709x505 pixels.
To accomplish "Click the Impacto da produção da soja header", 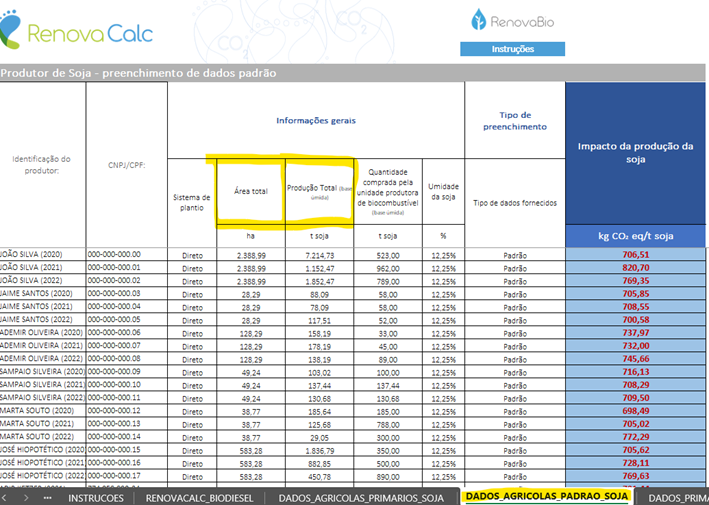I will [x=637, y=153].
